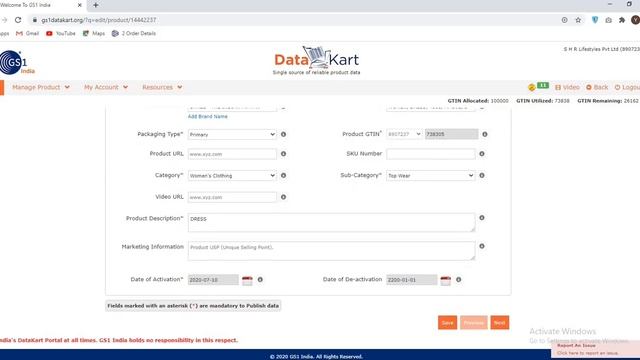Open the Packaging Type dropdown

[232, 134]
